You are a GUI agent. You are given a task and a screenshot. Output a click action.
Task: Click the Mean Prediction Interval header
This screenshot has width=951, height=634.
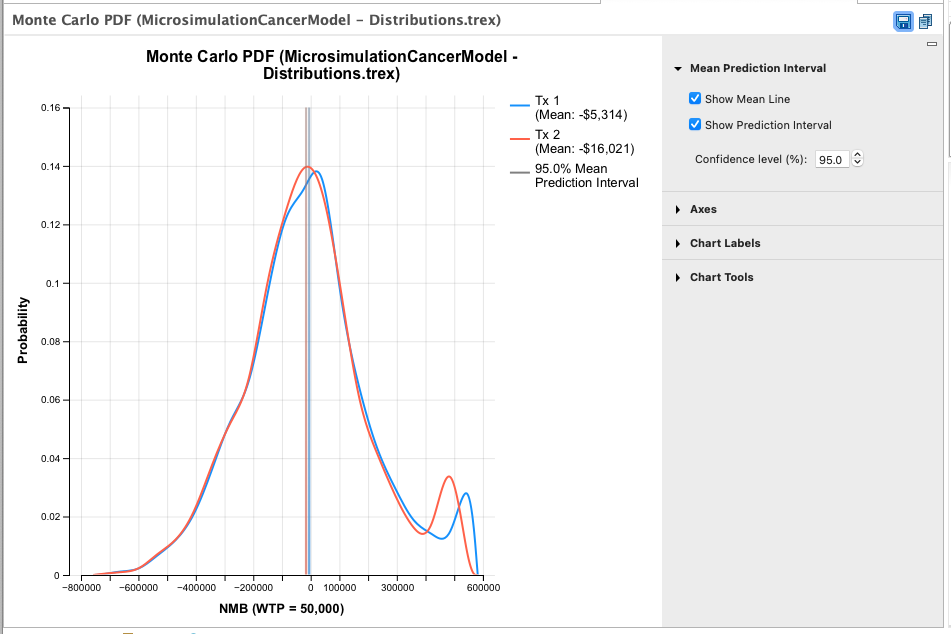pyautogui.click(x=758, y=68)
